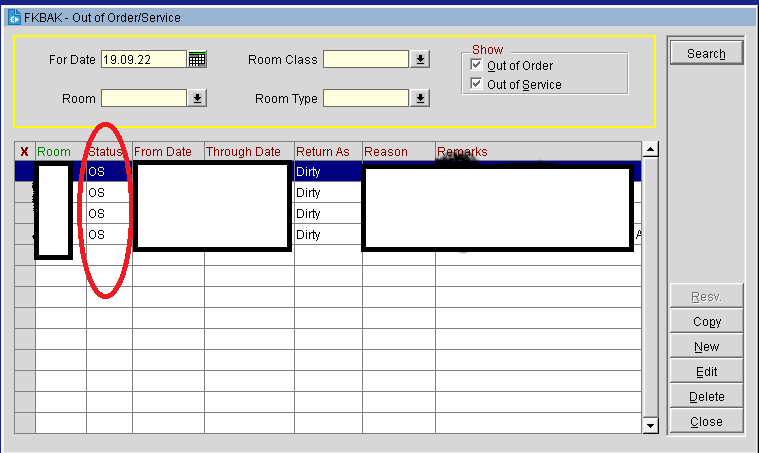
Task: Expand the Room Class dropdown
Action: click(421, 60)
